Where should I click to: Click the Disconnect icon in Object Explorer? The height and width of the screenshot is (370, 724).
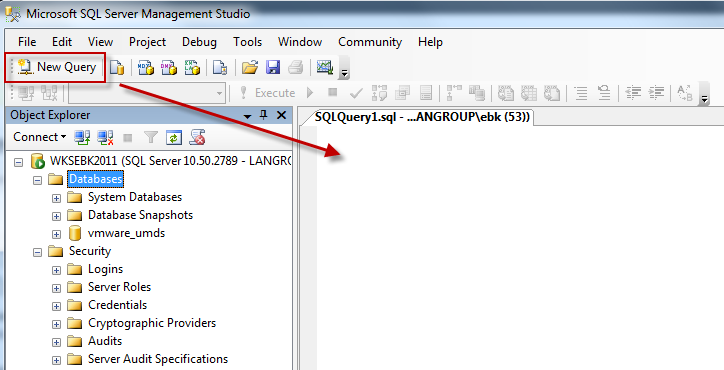[x=105, y=137]
